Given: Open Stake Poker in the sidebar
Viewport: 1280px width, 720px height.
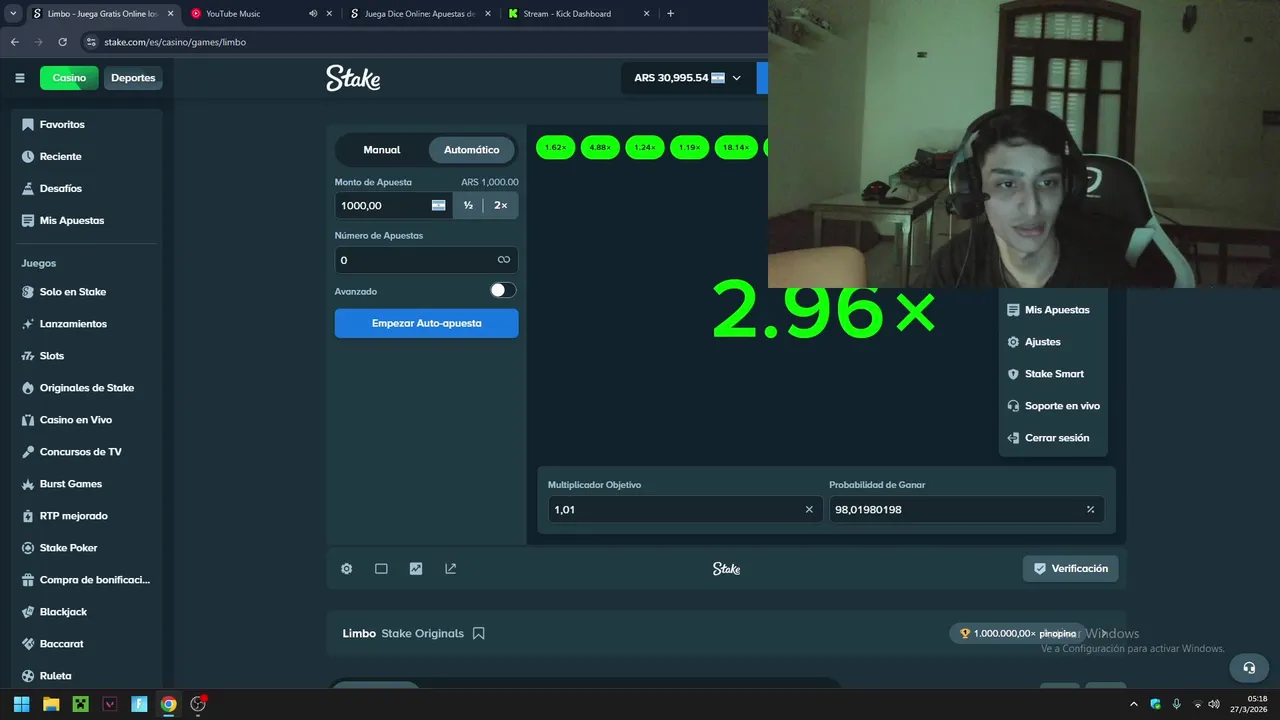Looking at the screenshot, I should [x=86, y=548].
